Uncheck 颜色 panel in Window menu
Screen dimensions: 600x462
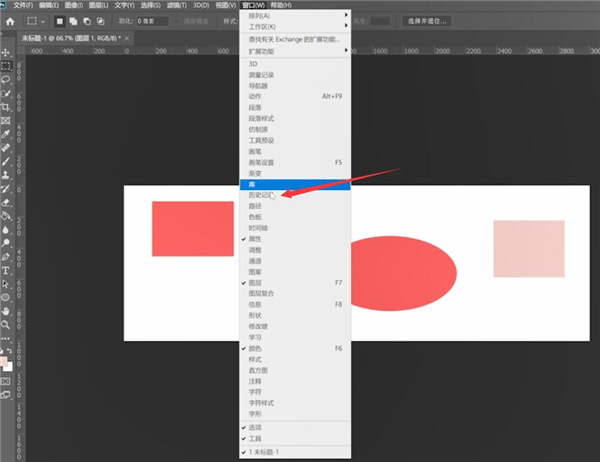(x=295, y=348)
